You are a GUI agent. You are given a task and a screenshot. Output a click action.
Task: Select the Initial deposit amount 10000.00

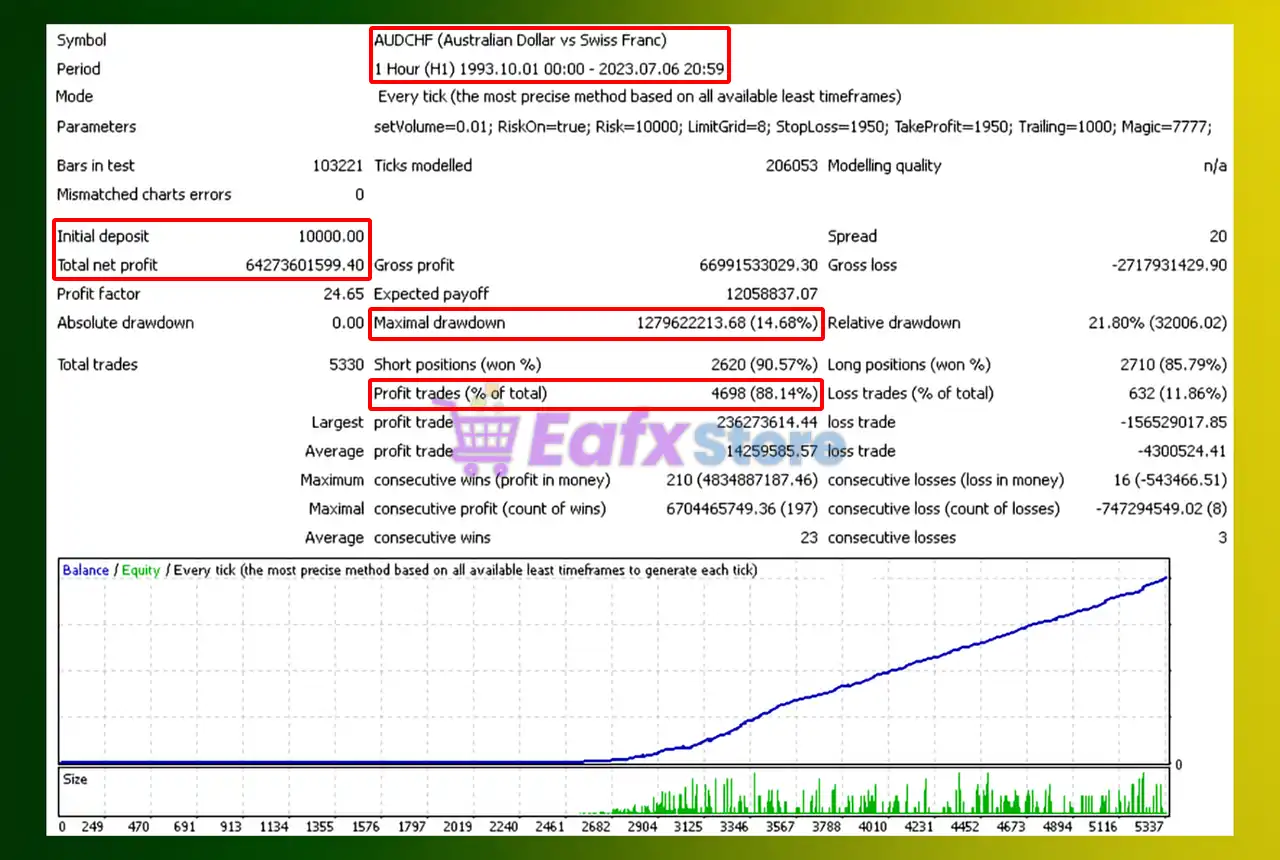[330, 236]
